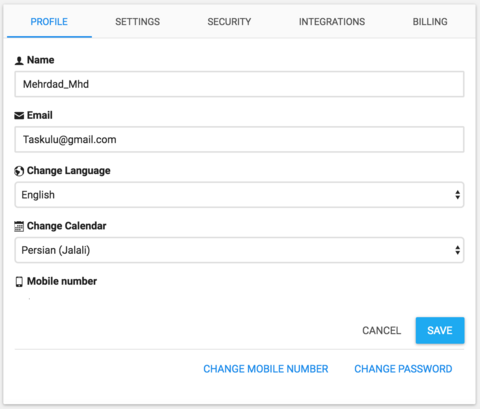Image resolution: width=480 pixels, height=409 pixels.
Task: Open the Persian (Jalali) calendar dropdown
Action: [x=239, y=250]
